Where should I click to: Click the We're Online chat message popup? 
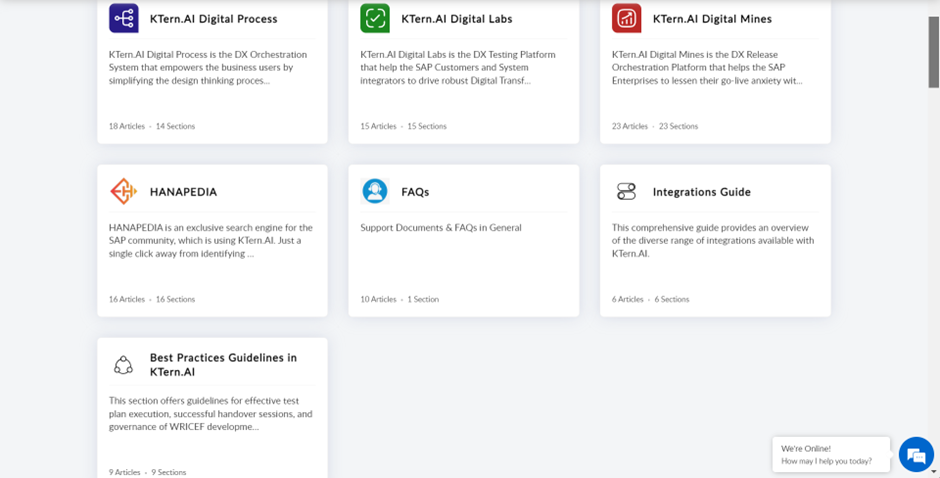point(831,455)
